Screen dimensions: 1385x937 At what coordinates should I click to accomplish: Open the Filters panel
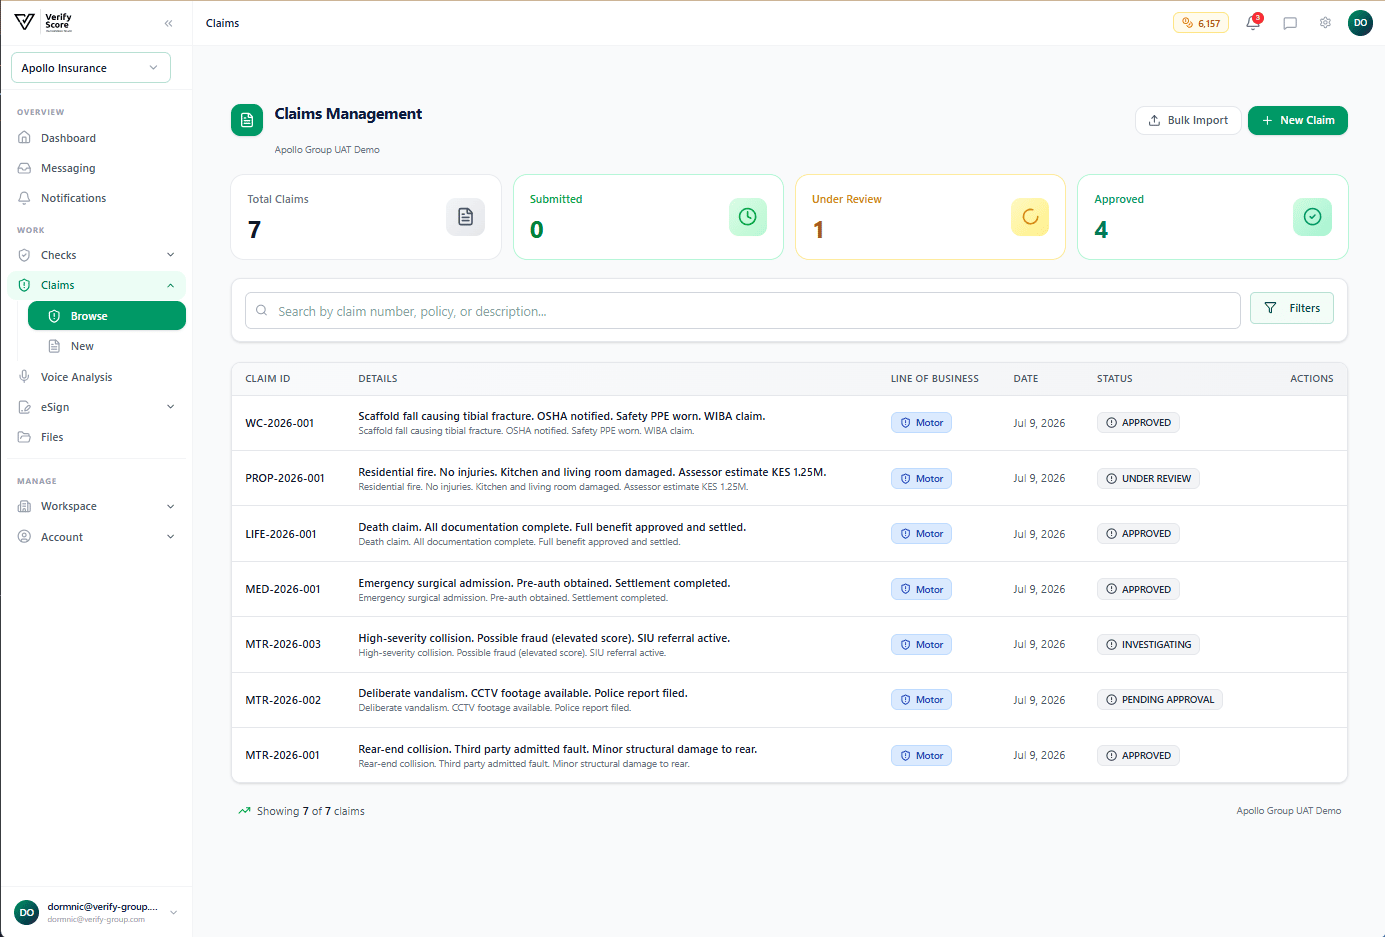point(1292,308)
